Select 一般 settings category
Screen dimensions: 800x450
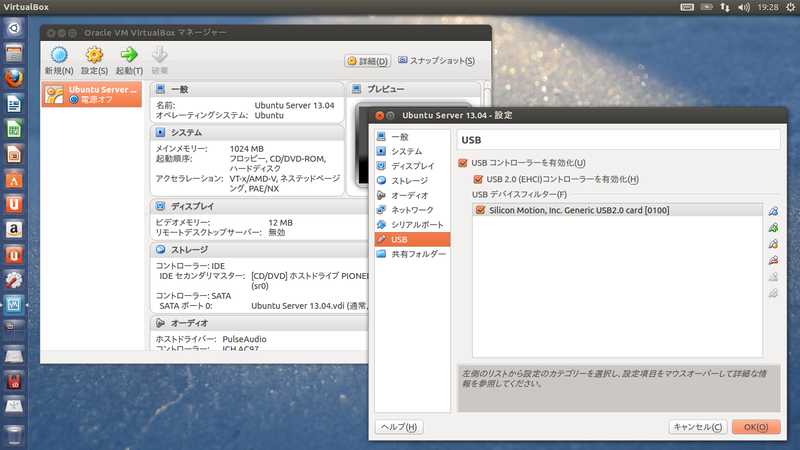pos(412,137)
